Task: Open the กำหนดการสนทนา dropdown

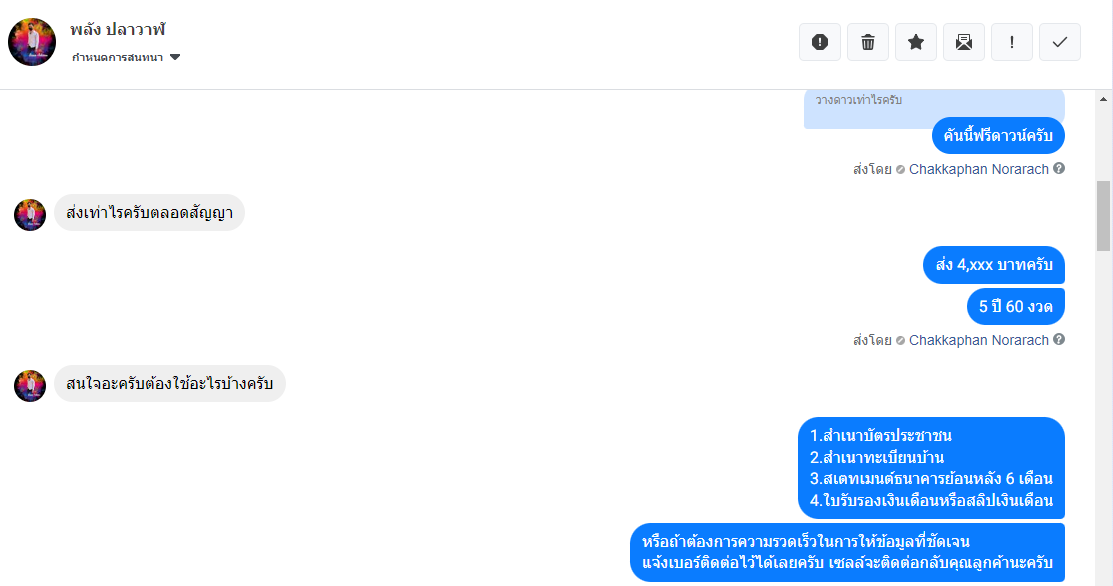Action: click(x=126, y=57)
